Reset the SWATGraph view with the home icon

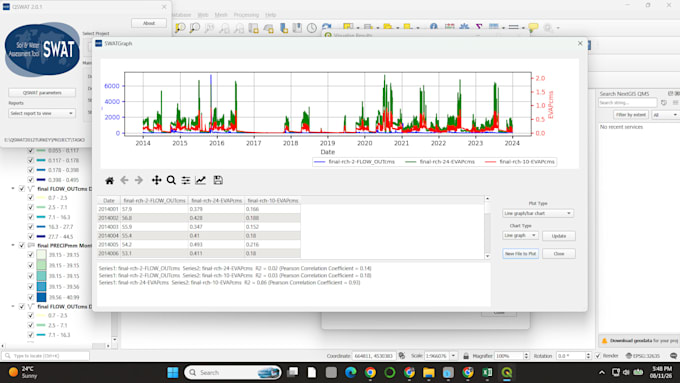109,180
